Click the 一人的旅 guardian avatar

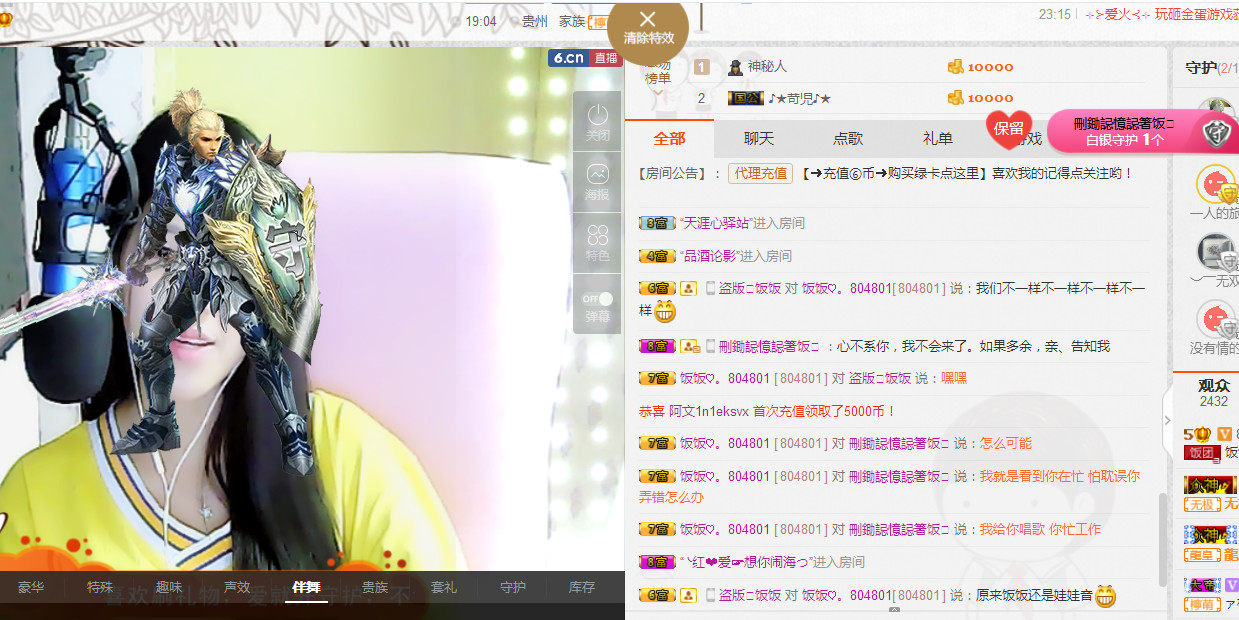(1216, 185)
